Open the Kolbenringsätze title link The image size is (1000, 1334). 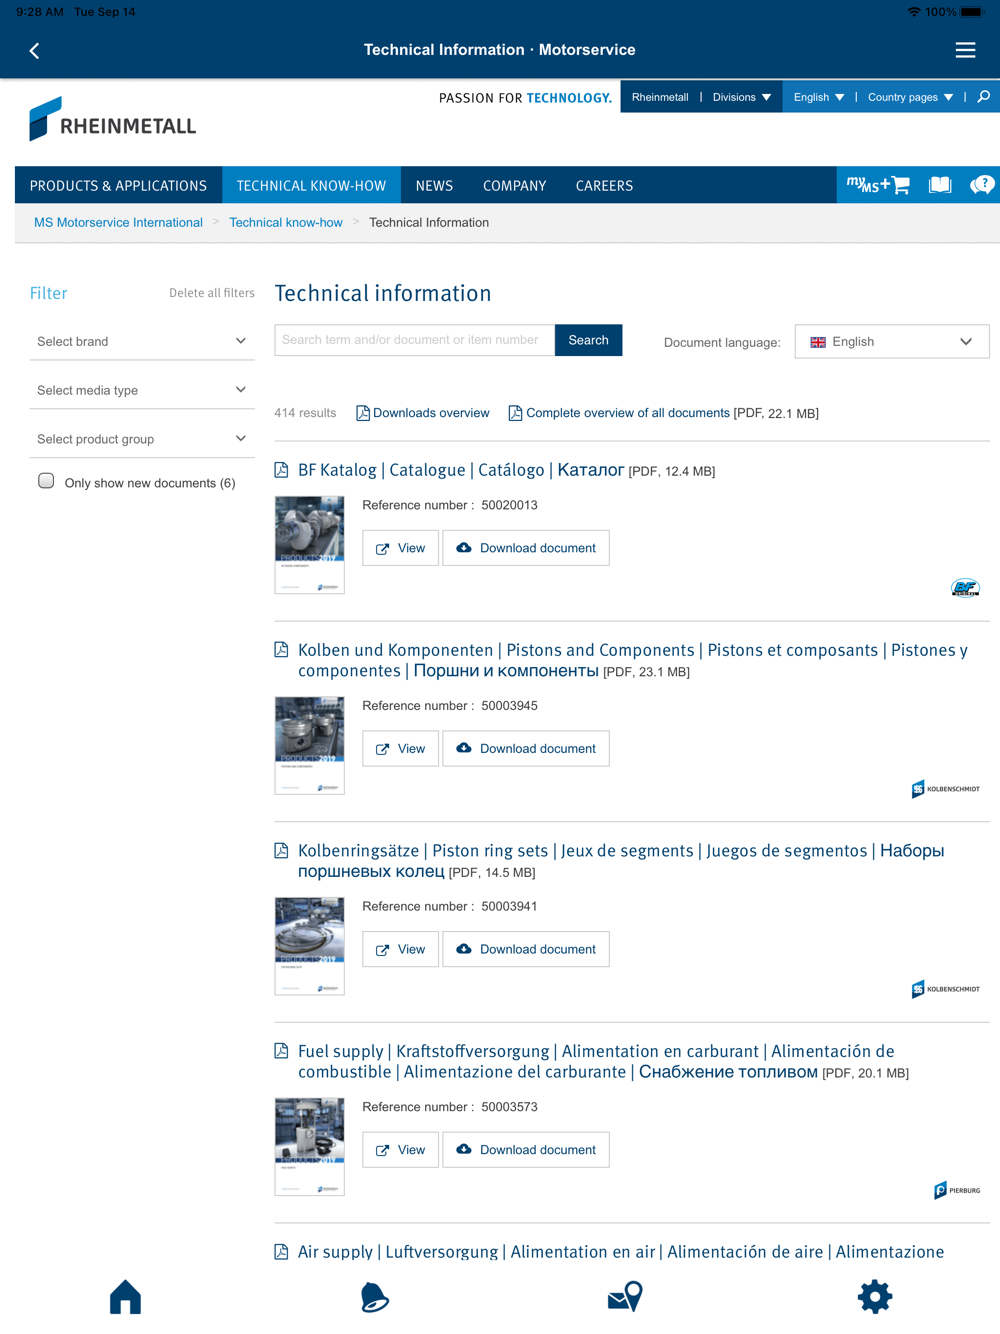point(621,861)
